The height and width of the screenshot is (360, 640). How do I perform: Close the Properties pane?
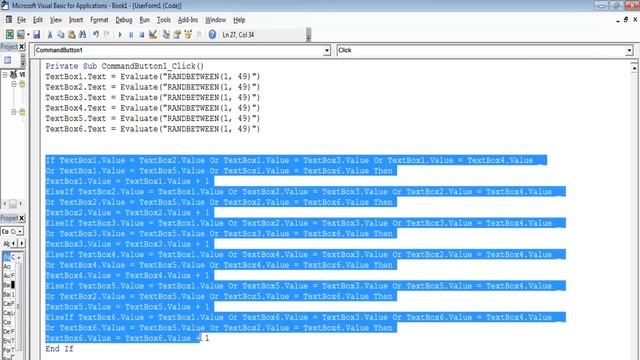[x=22, y=218]
